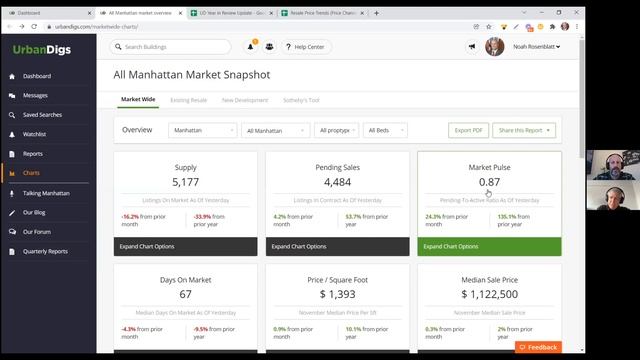Image resolution: width=640 pixels, height=360 pixels.
Task: Select Charts in the sidebar
Action: [x=31, y=173]
